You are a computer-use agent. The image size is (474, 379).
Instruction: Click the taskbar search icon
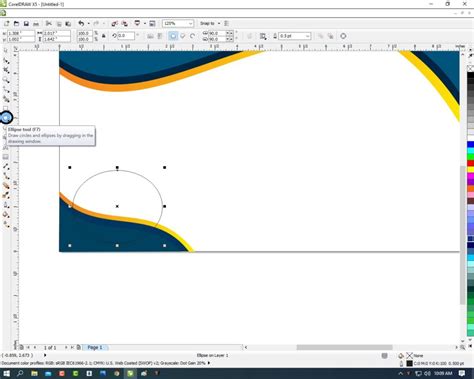pyautogui.click(x=20, y=374)
